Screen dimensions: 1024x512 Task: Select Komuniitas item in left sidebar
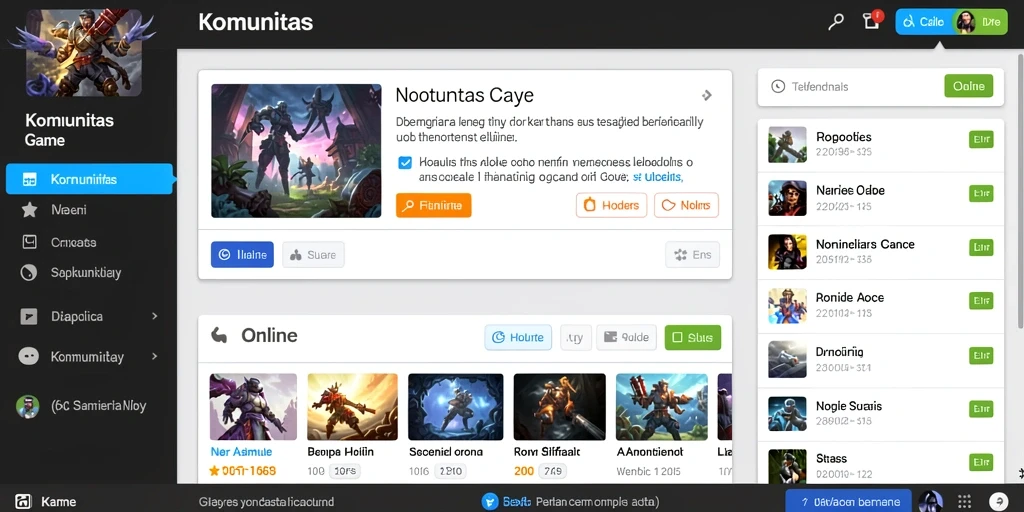tap(89, 179)
